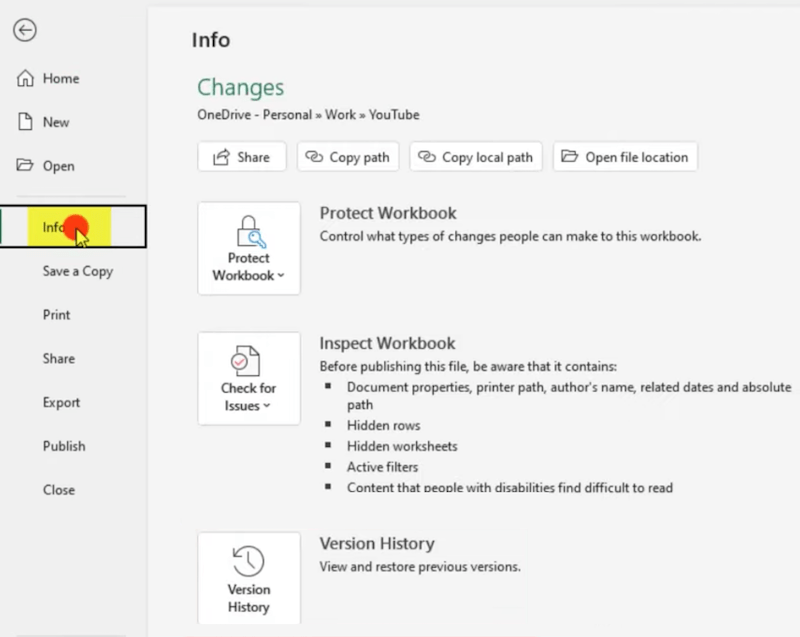The image size is (800, 637).
Task: Click the Protect Workbook heading text
Action: click(x=388, y=213)
